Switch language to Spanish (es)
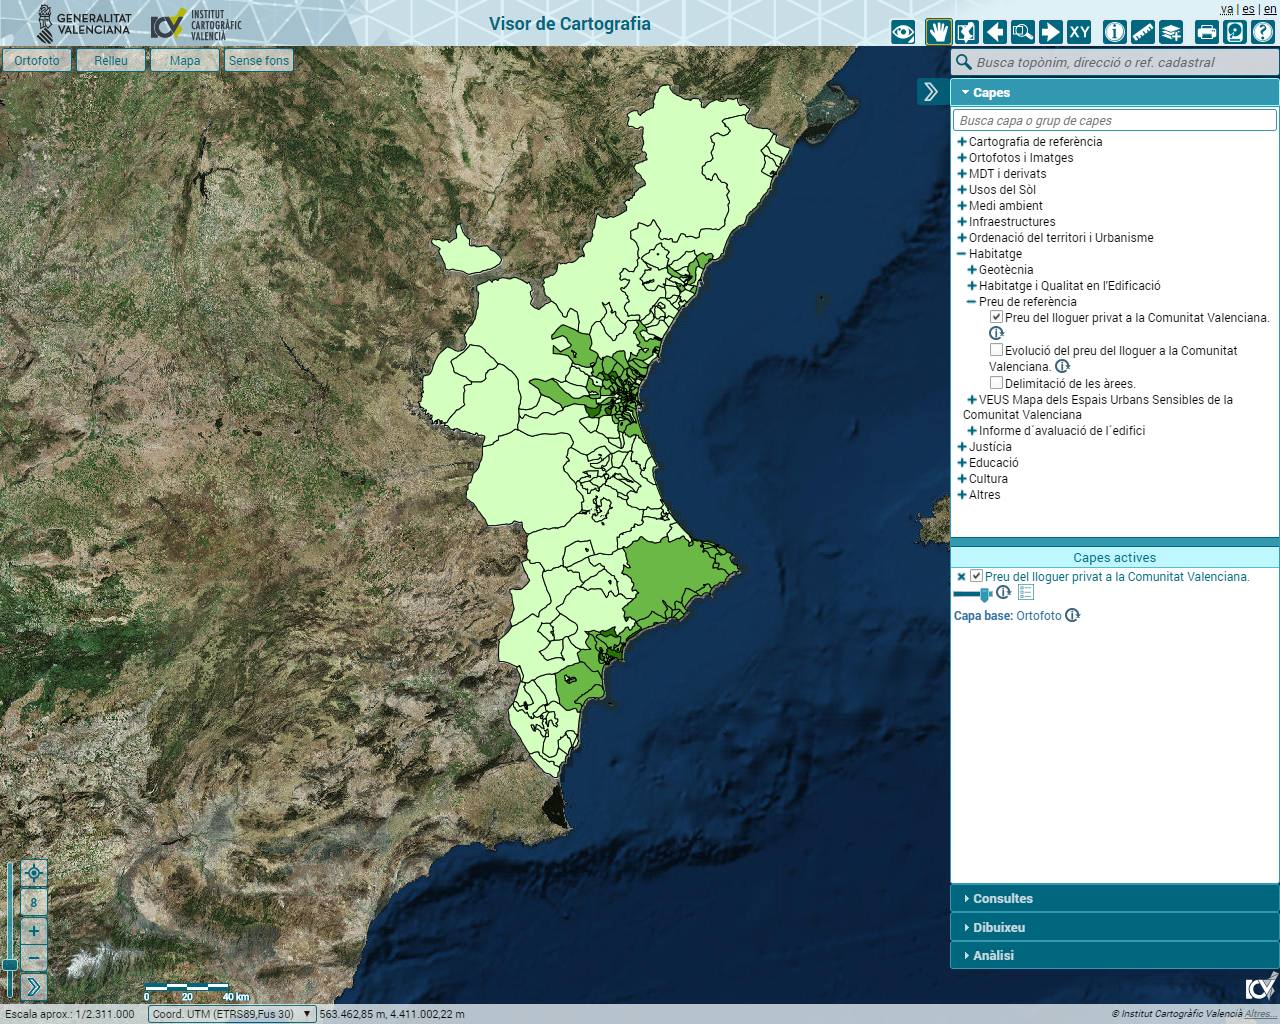The width and height of the screenshot is (1280, 1024). (x=1248, y=9)
